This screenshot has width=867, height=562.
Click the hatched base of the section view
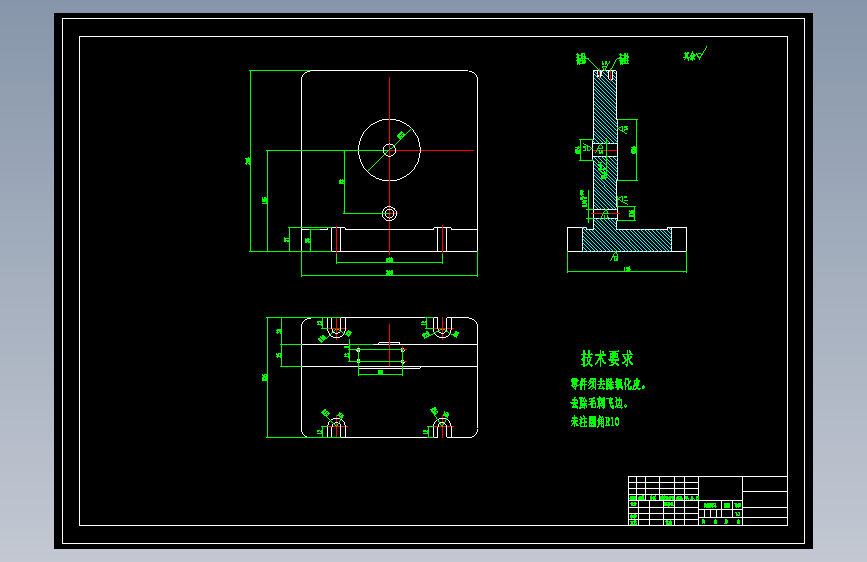click(x=627, y=240)
